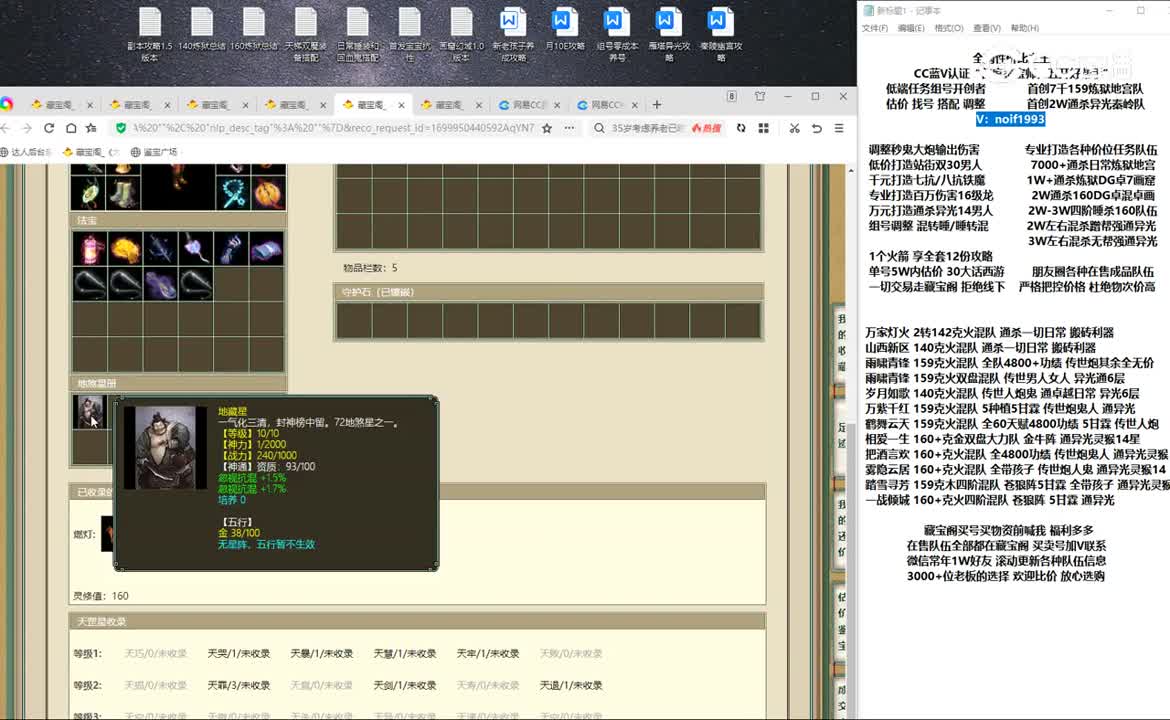Click the cyan bead necklace equipment icon

coord(234,194)
